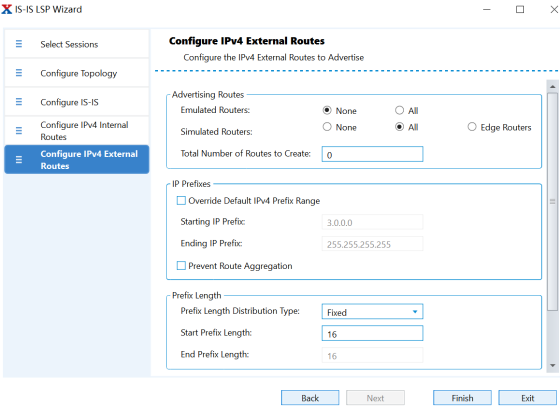Image resolution: width=560 pixels, height=408 pixels.
Task: Click the Finish button
Action: pos(462,398)
